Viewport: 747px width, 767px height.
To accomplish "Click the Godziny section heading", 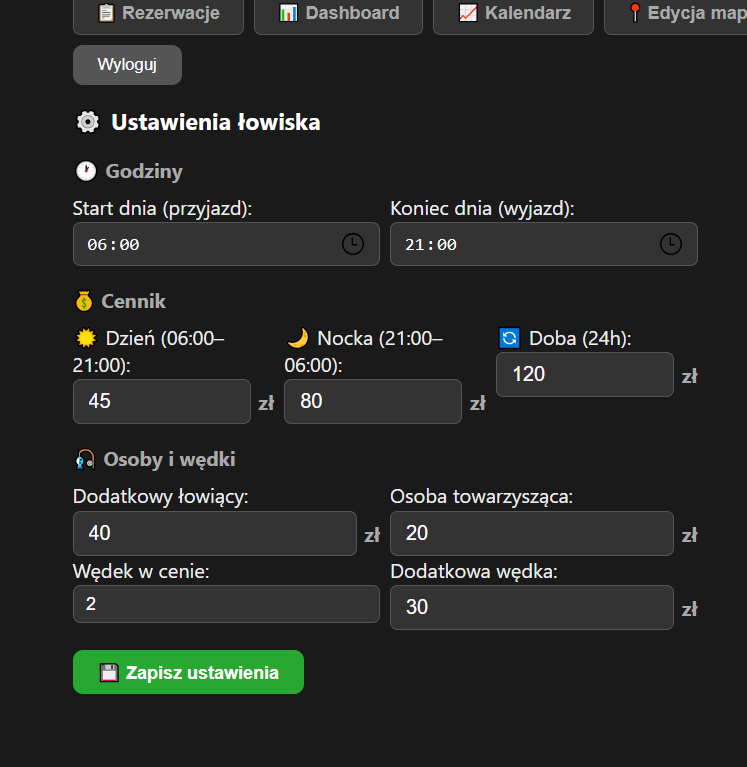I will [x=144, y=171].
